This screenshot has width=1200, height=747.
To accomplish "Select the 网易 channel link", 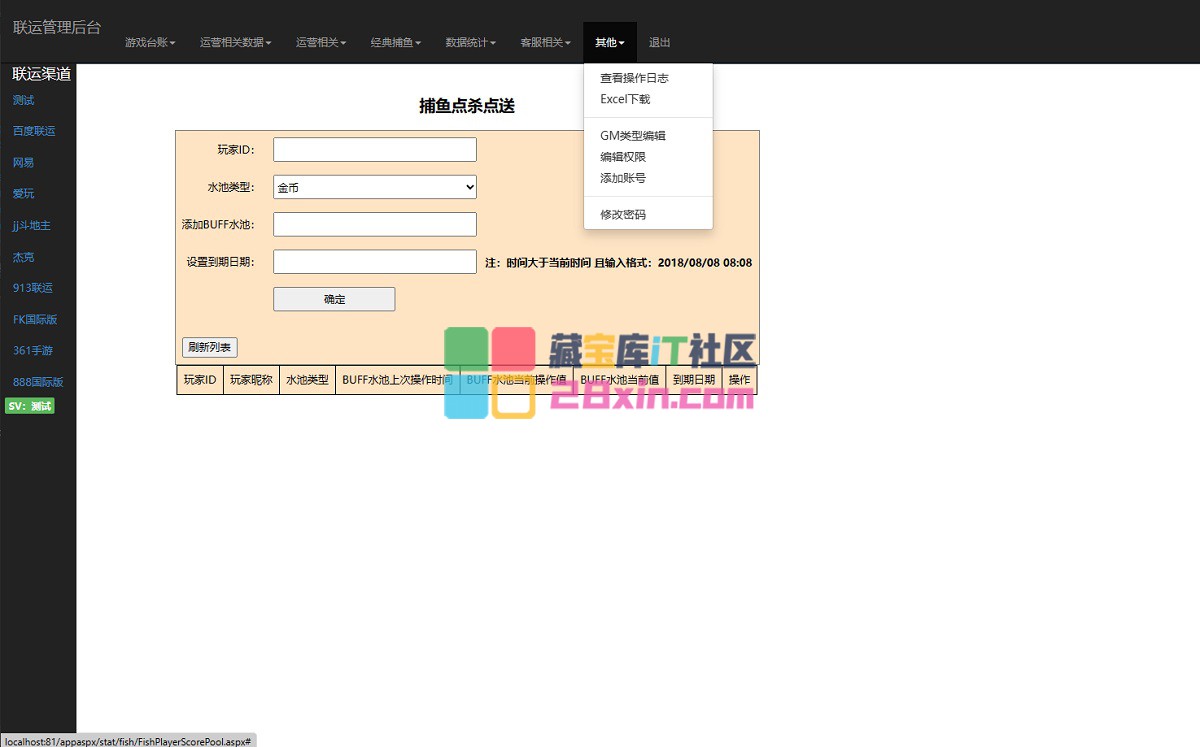I will click(24, 162).
